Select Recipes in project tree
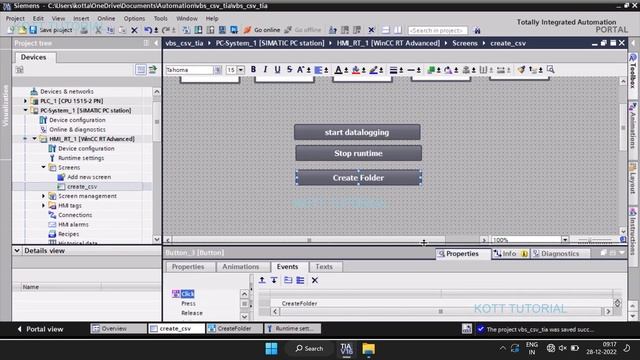This screenshot has height=360, width=640. [68, 234]
